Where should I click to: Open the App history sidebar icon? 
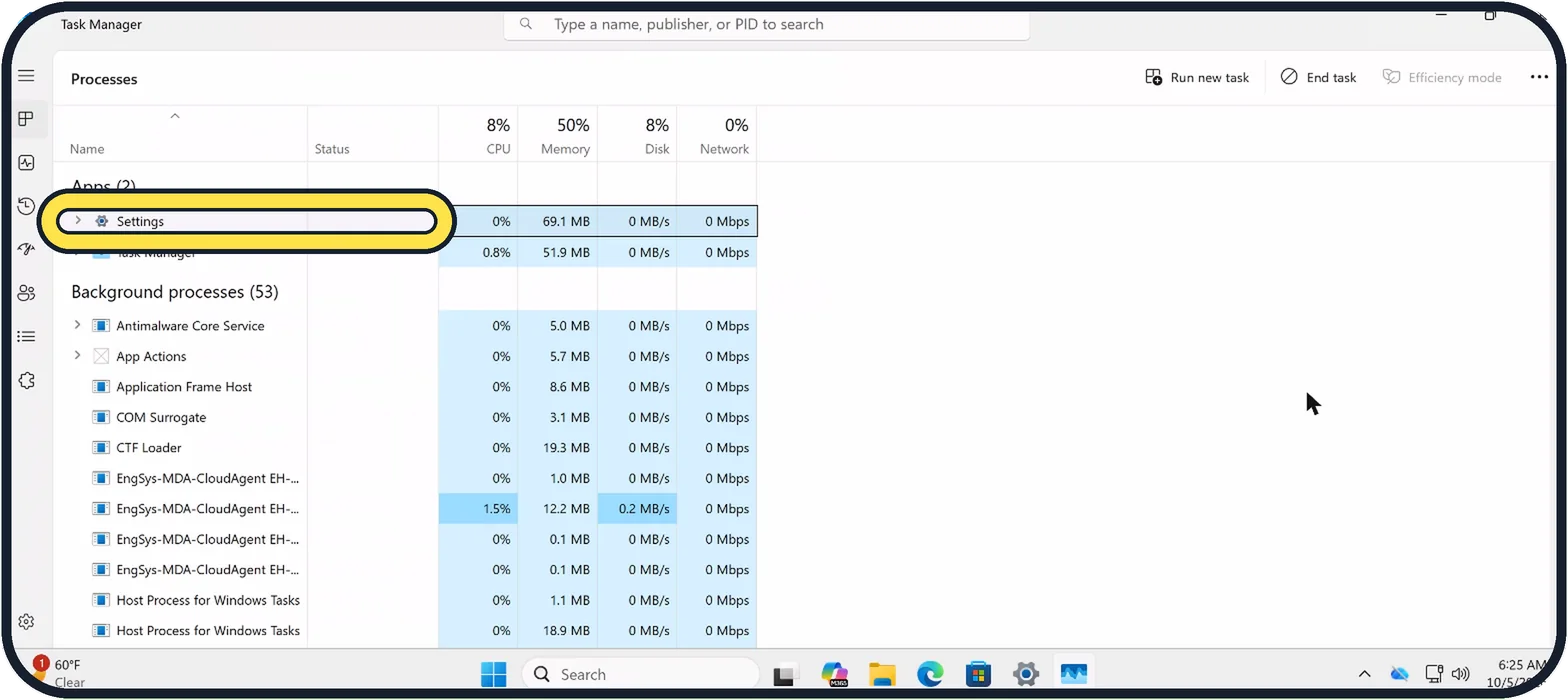(26, 206)
